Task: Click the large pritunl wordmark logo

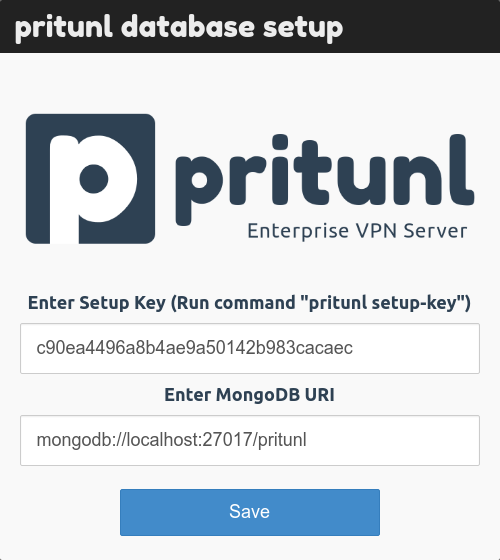Action: coord(325,179)
